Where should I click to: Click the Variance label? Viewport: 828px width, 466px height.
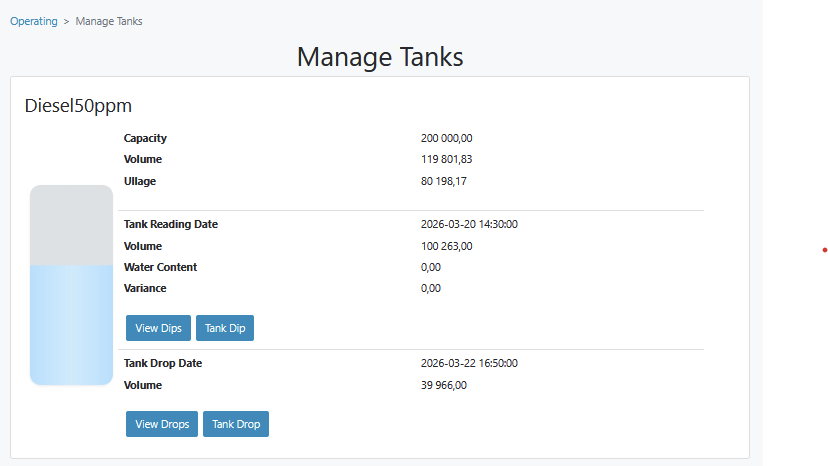[x=145, y=288]
